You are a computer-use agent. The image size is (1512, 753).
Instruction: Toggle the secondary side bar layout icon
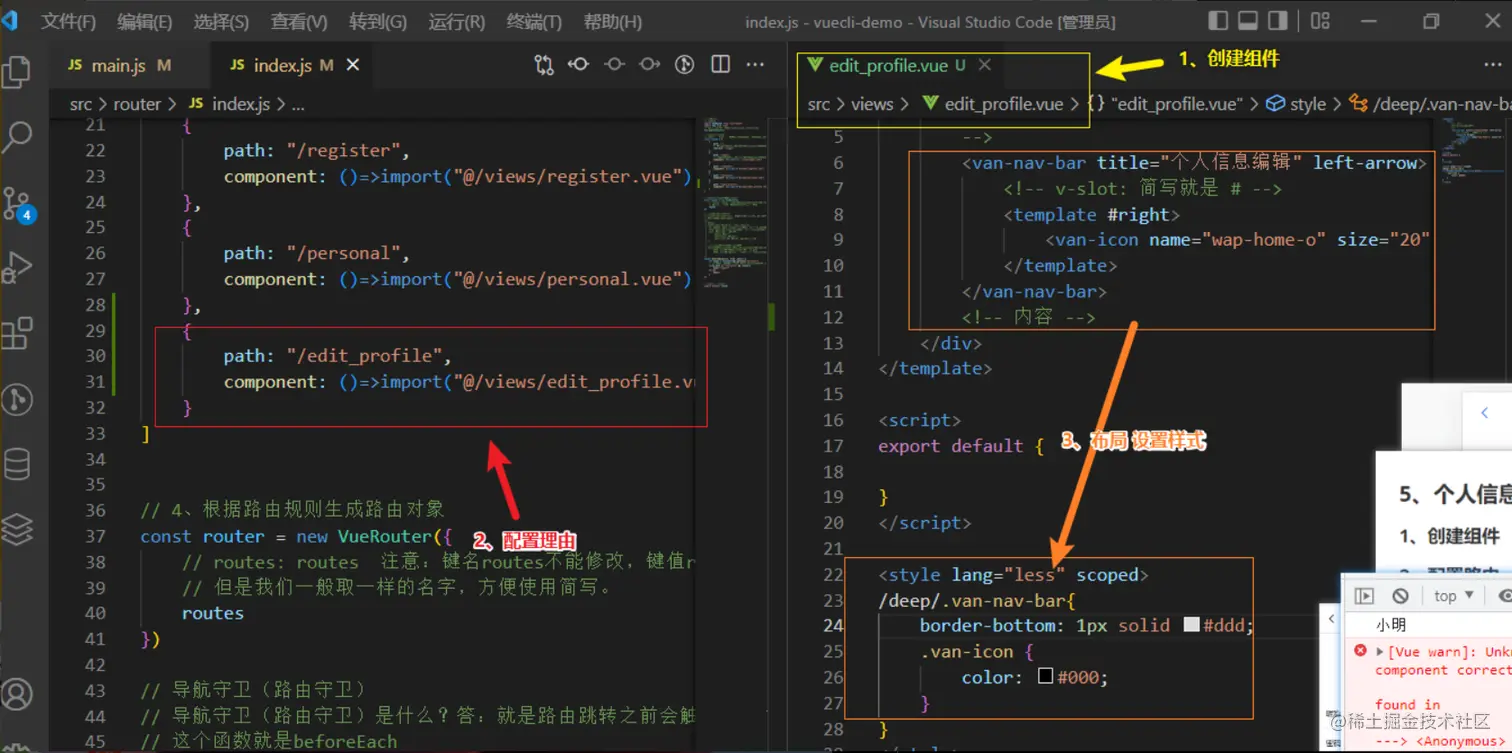pyautogui.click(x=1278, y=20)
